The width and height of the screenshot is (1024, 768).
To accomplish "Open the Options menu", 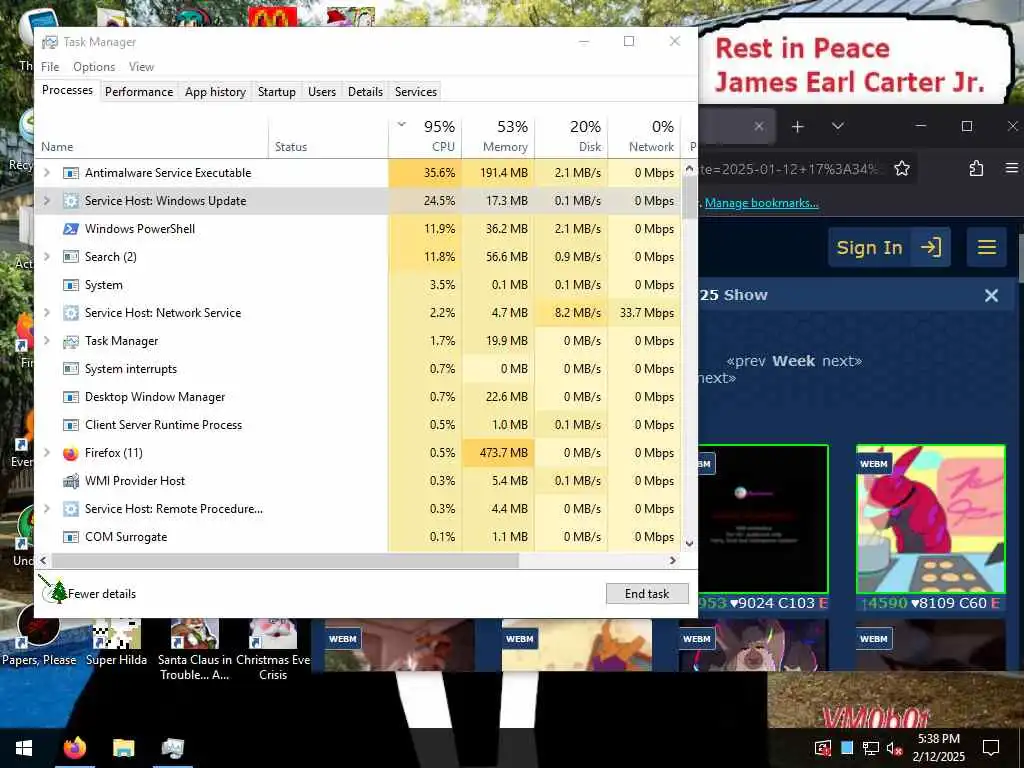I will point(94,67).
